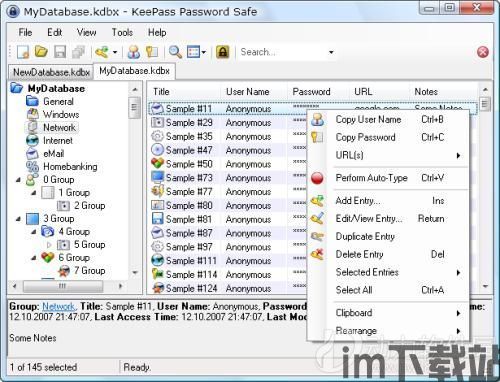Click the Show Entries toolbar icon
Screen dimensions: 500x382
pyautogui.click(x=193, y=52)
